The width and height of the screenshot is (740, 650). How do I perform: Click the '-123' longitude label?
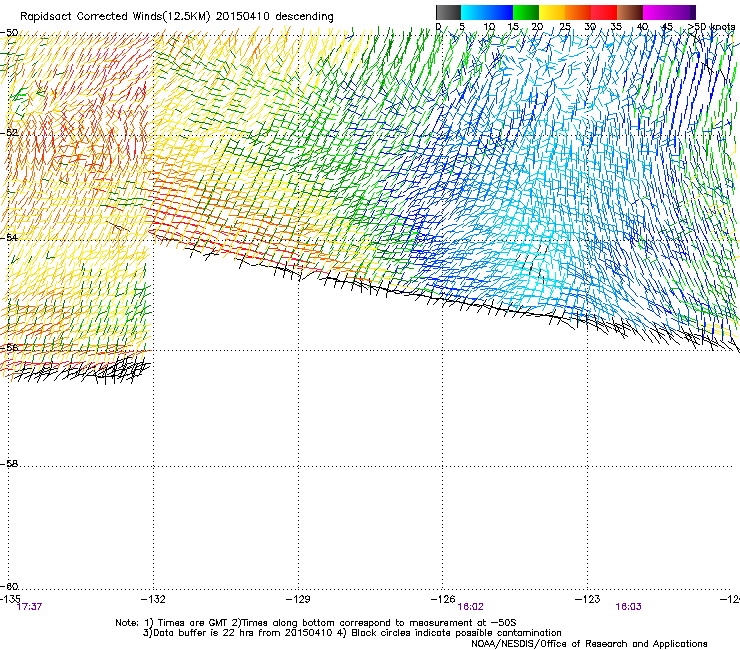click(x=588, y=599)
